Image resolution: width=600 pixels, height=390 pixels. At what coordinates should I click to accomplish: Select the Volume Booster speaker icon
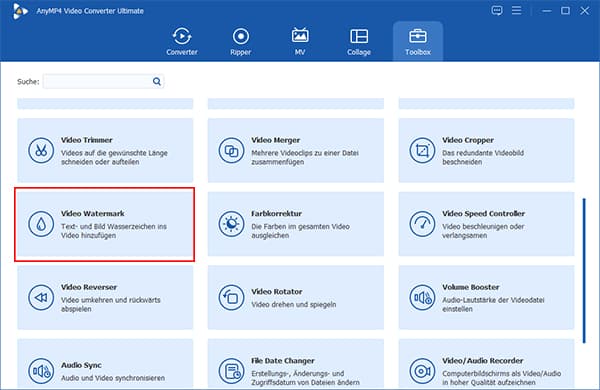click(422, 297)
